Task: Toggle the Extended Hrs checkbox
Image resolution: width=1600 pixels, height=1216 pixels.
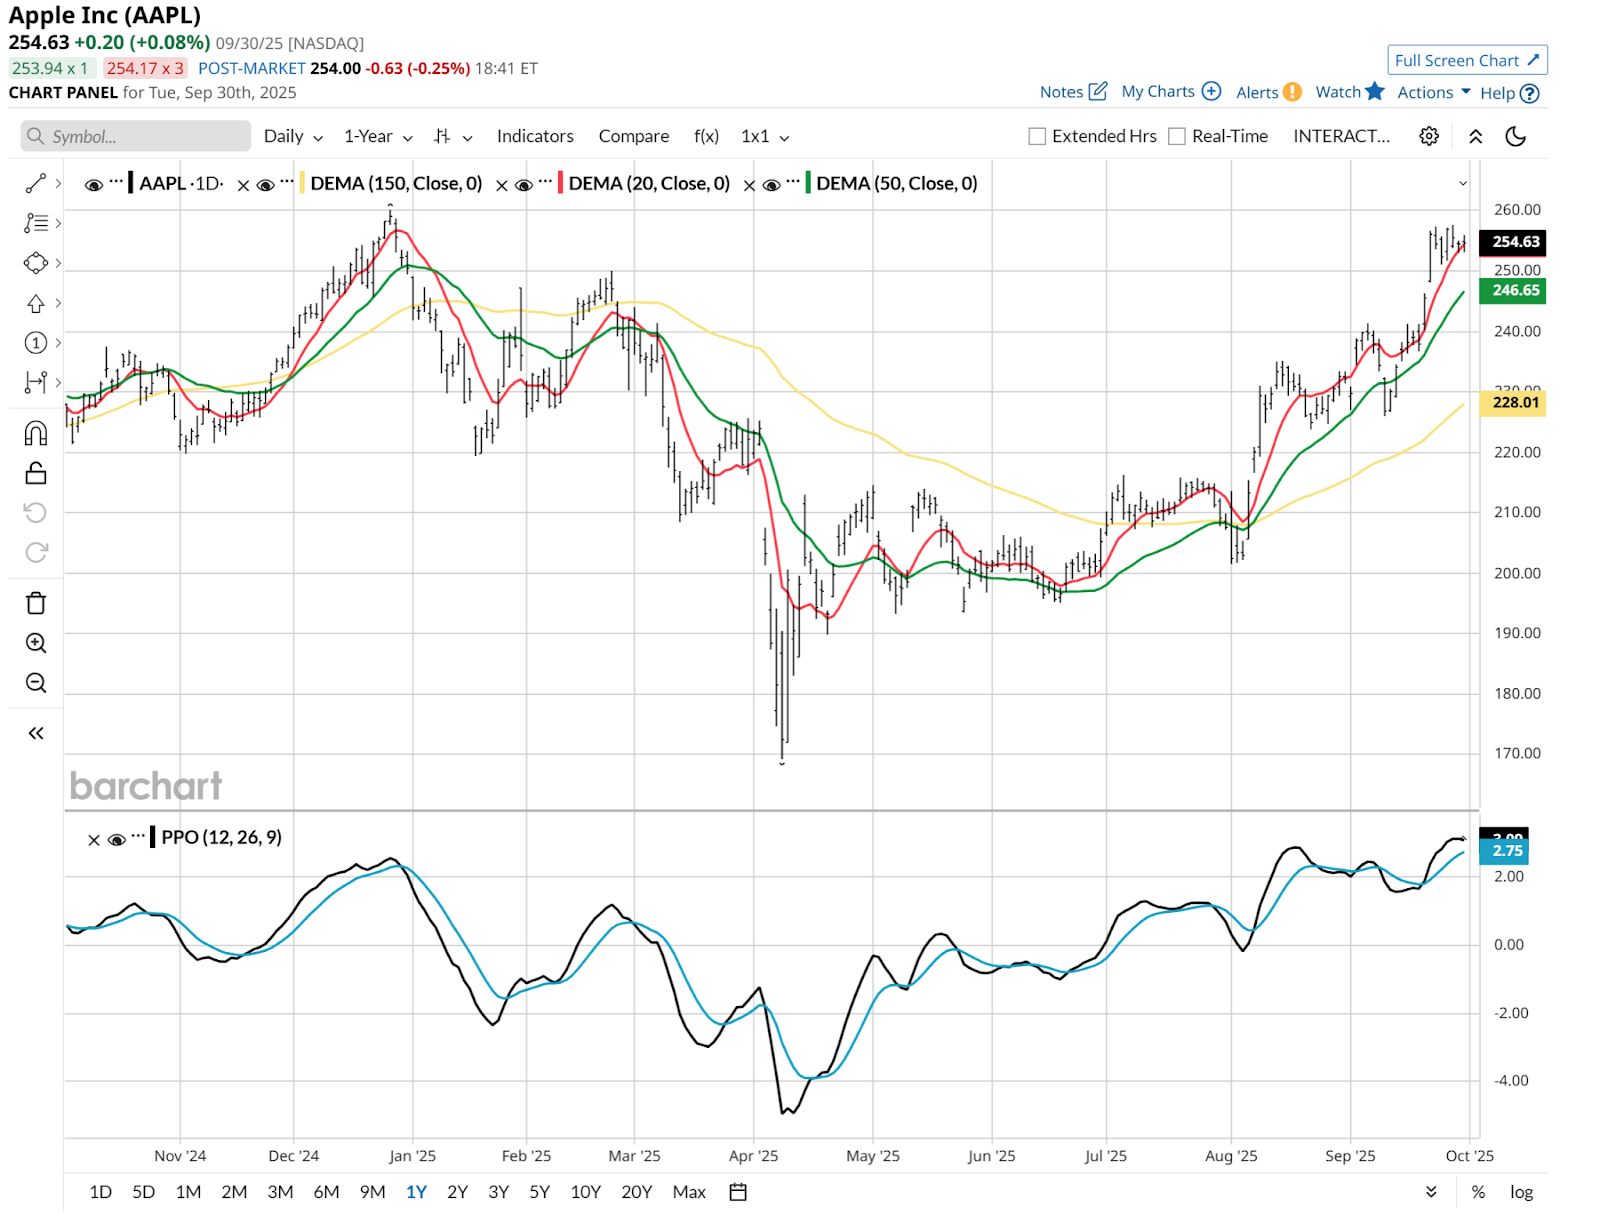Action: pos(1037,136)
